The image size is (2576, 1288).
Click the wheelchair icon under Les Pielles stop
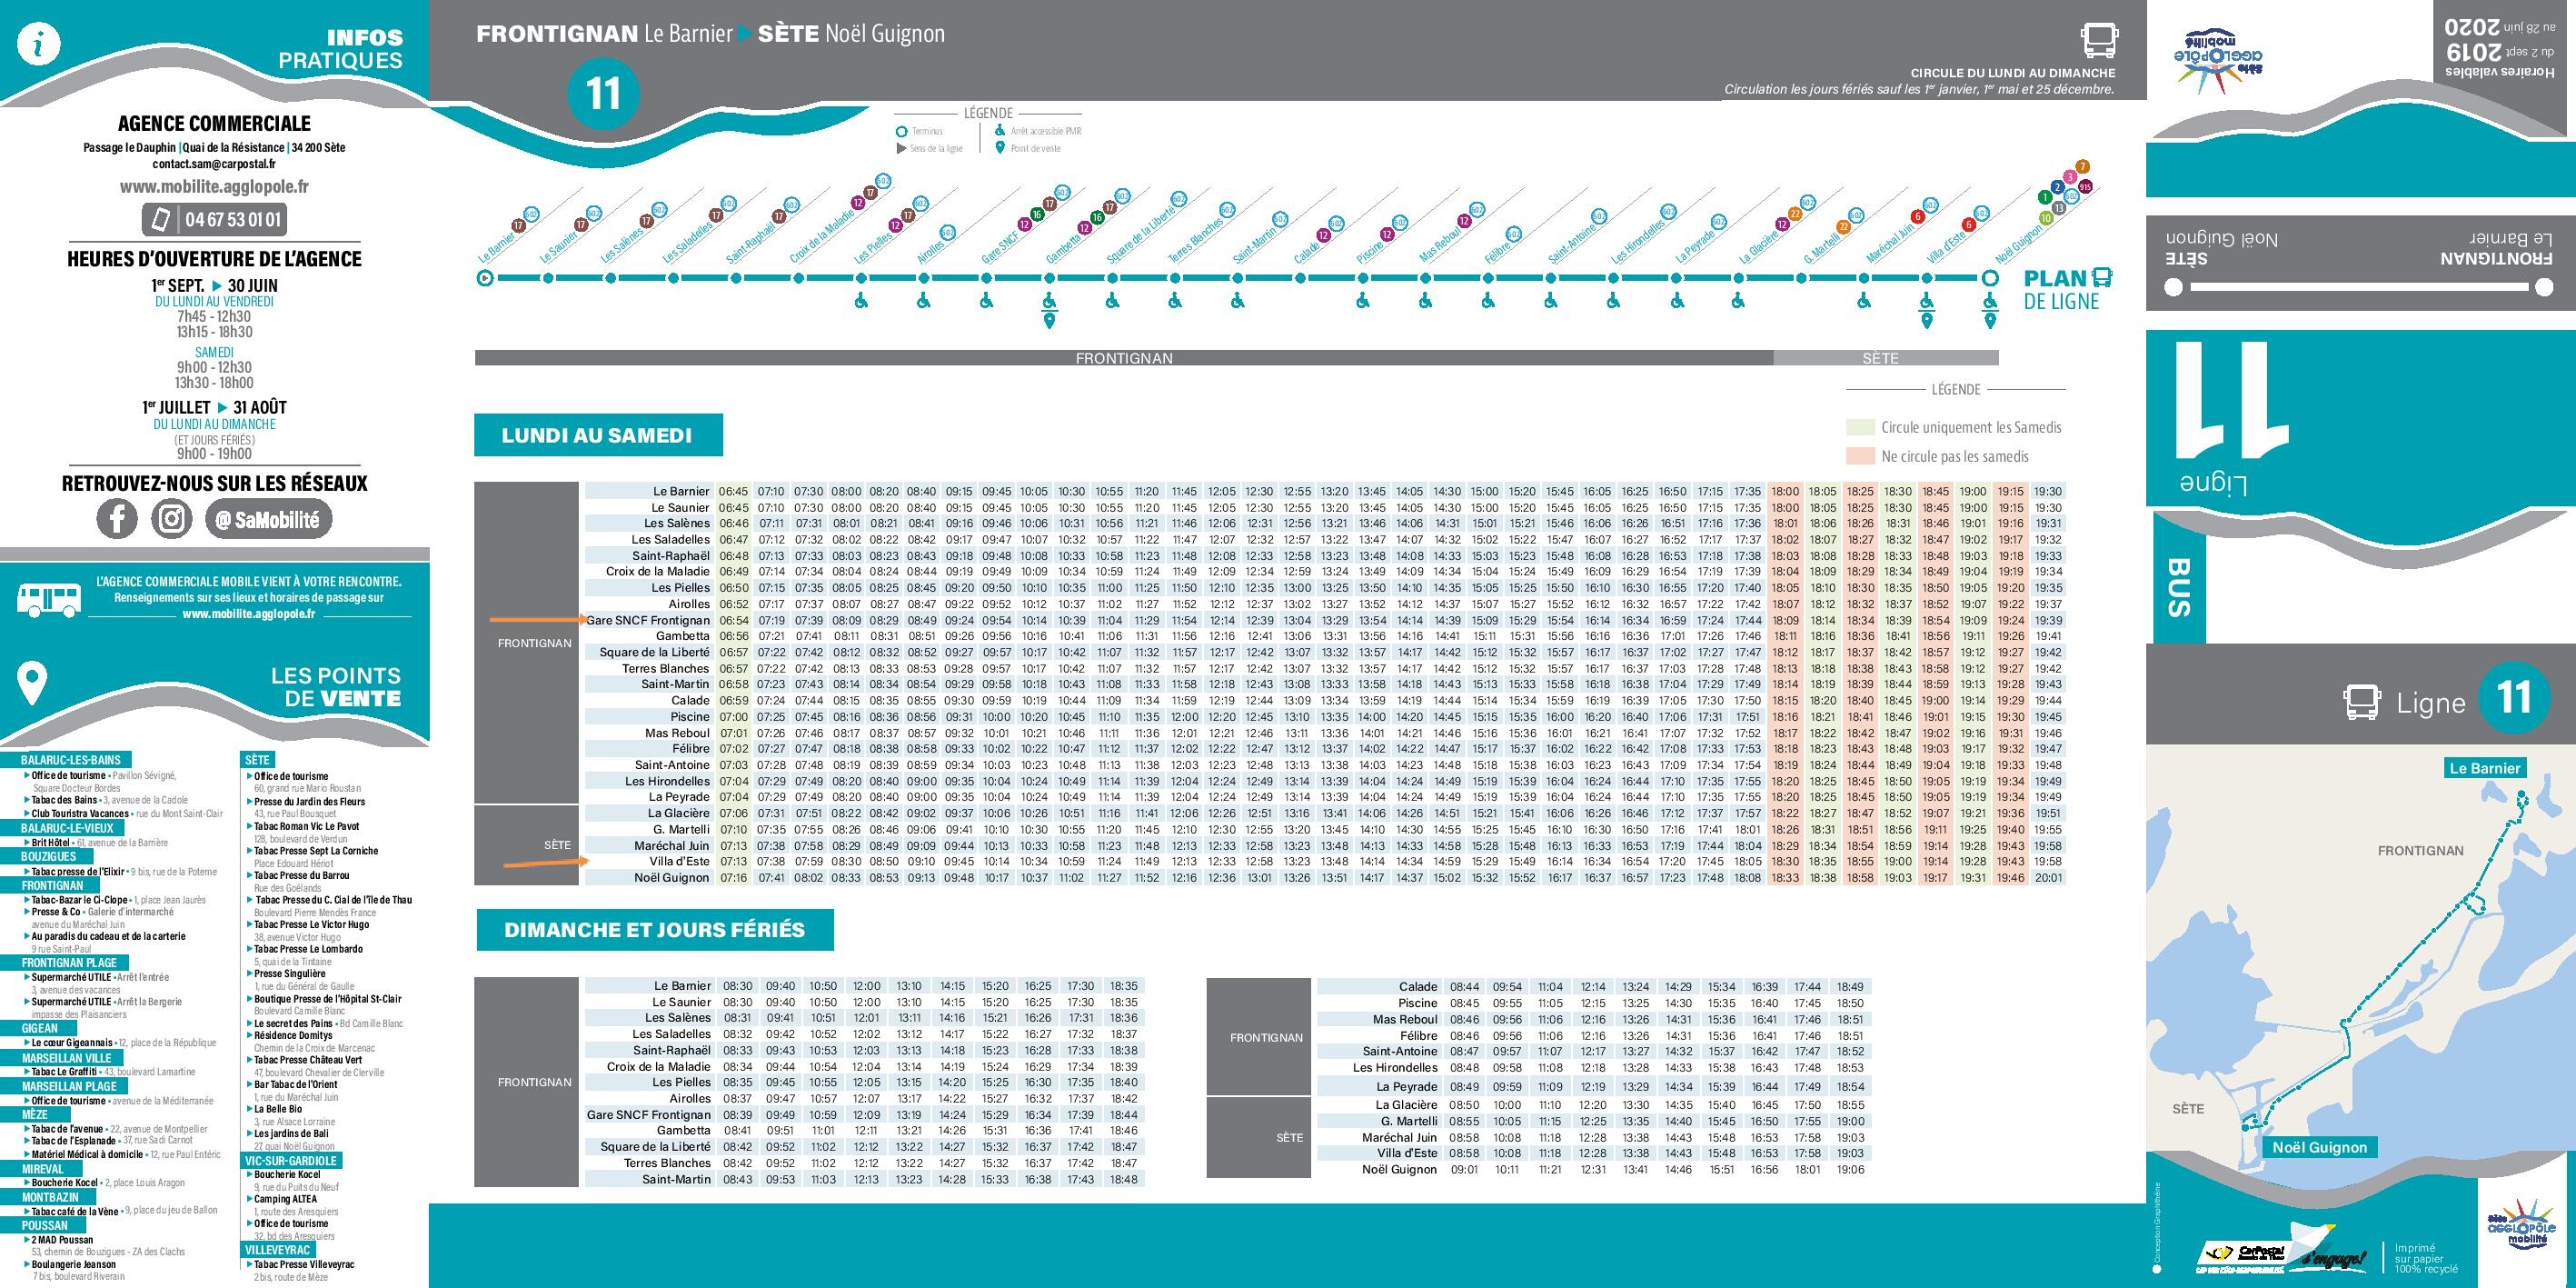pyautogui.click(x=861, y=299)
